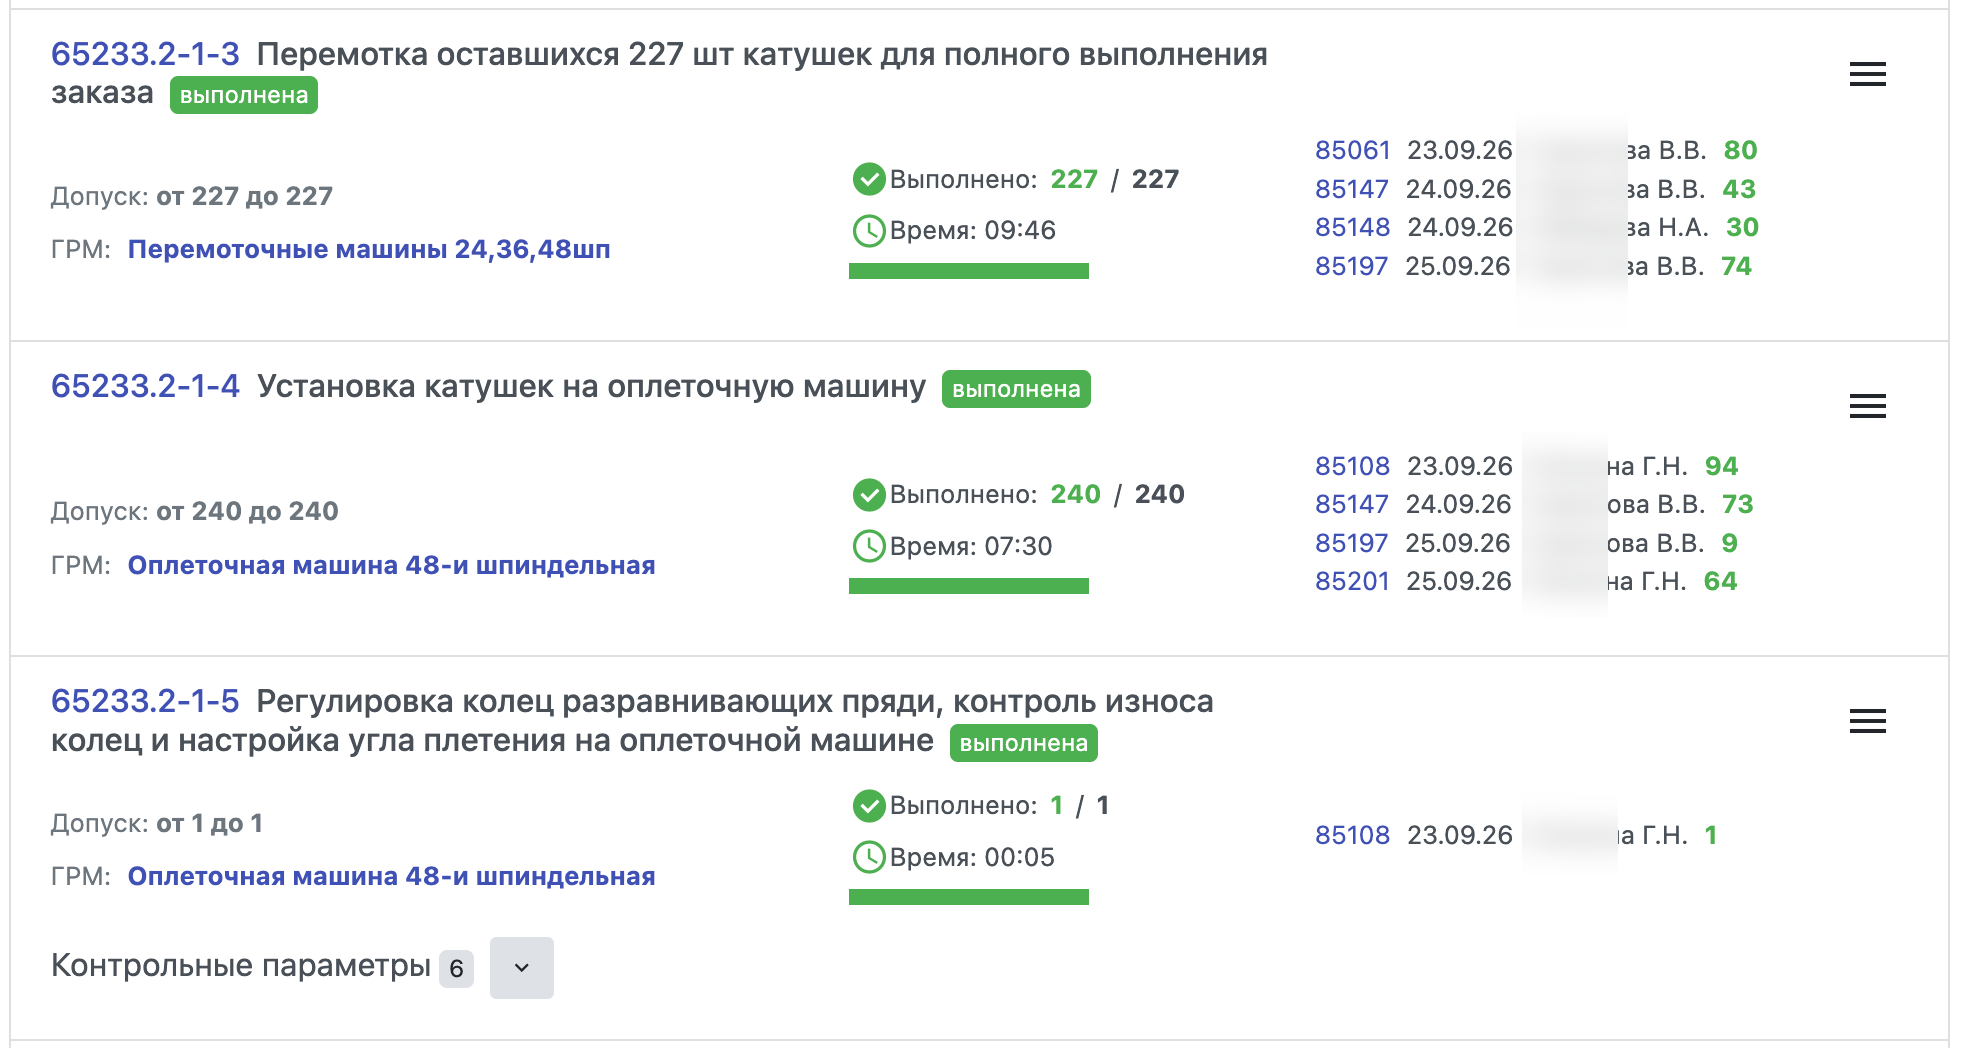Open record 85108 with quantity 1
This screenshot has width=1962, height=1048.
[1352, 835]
